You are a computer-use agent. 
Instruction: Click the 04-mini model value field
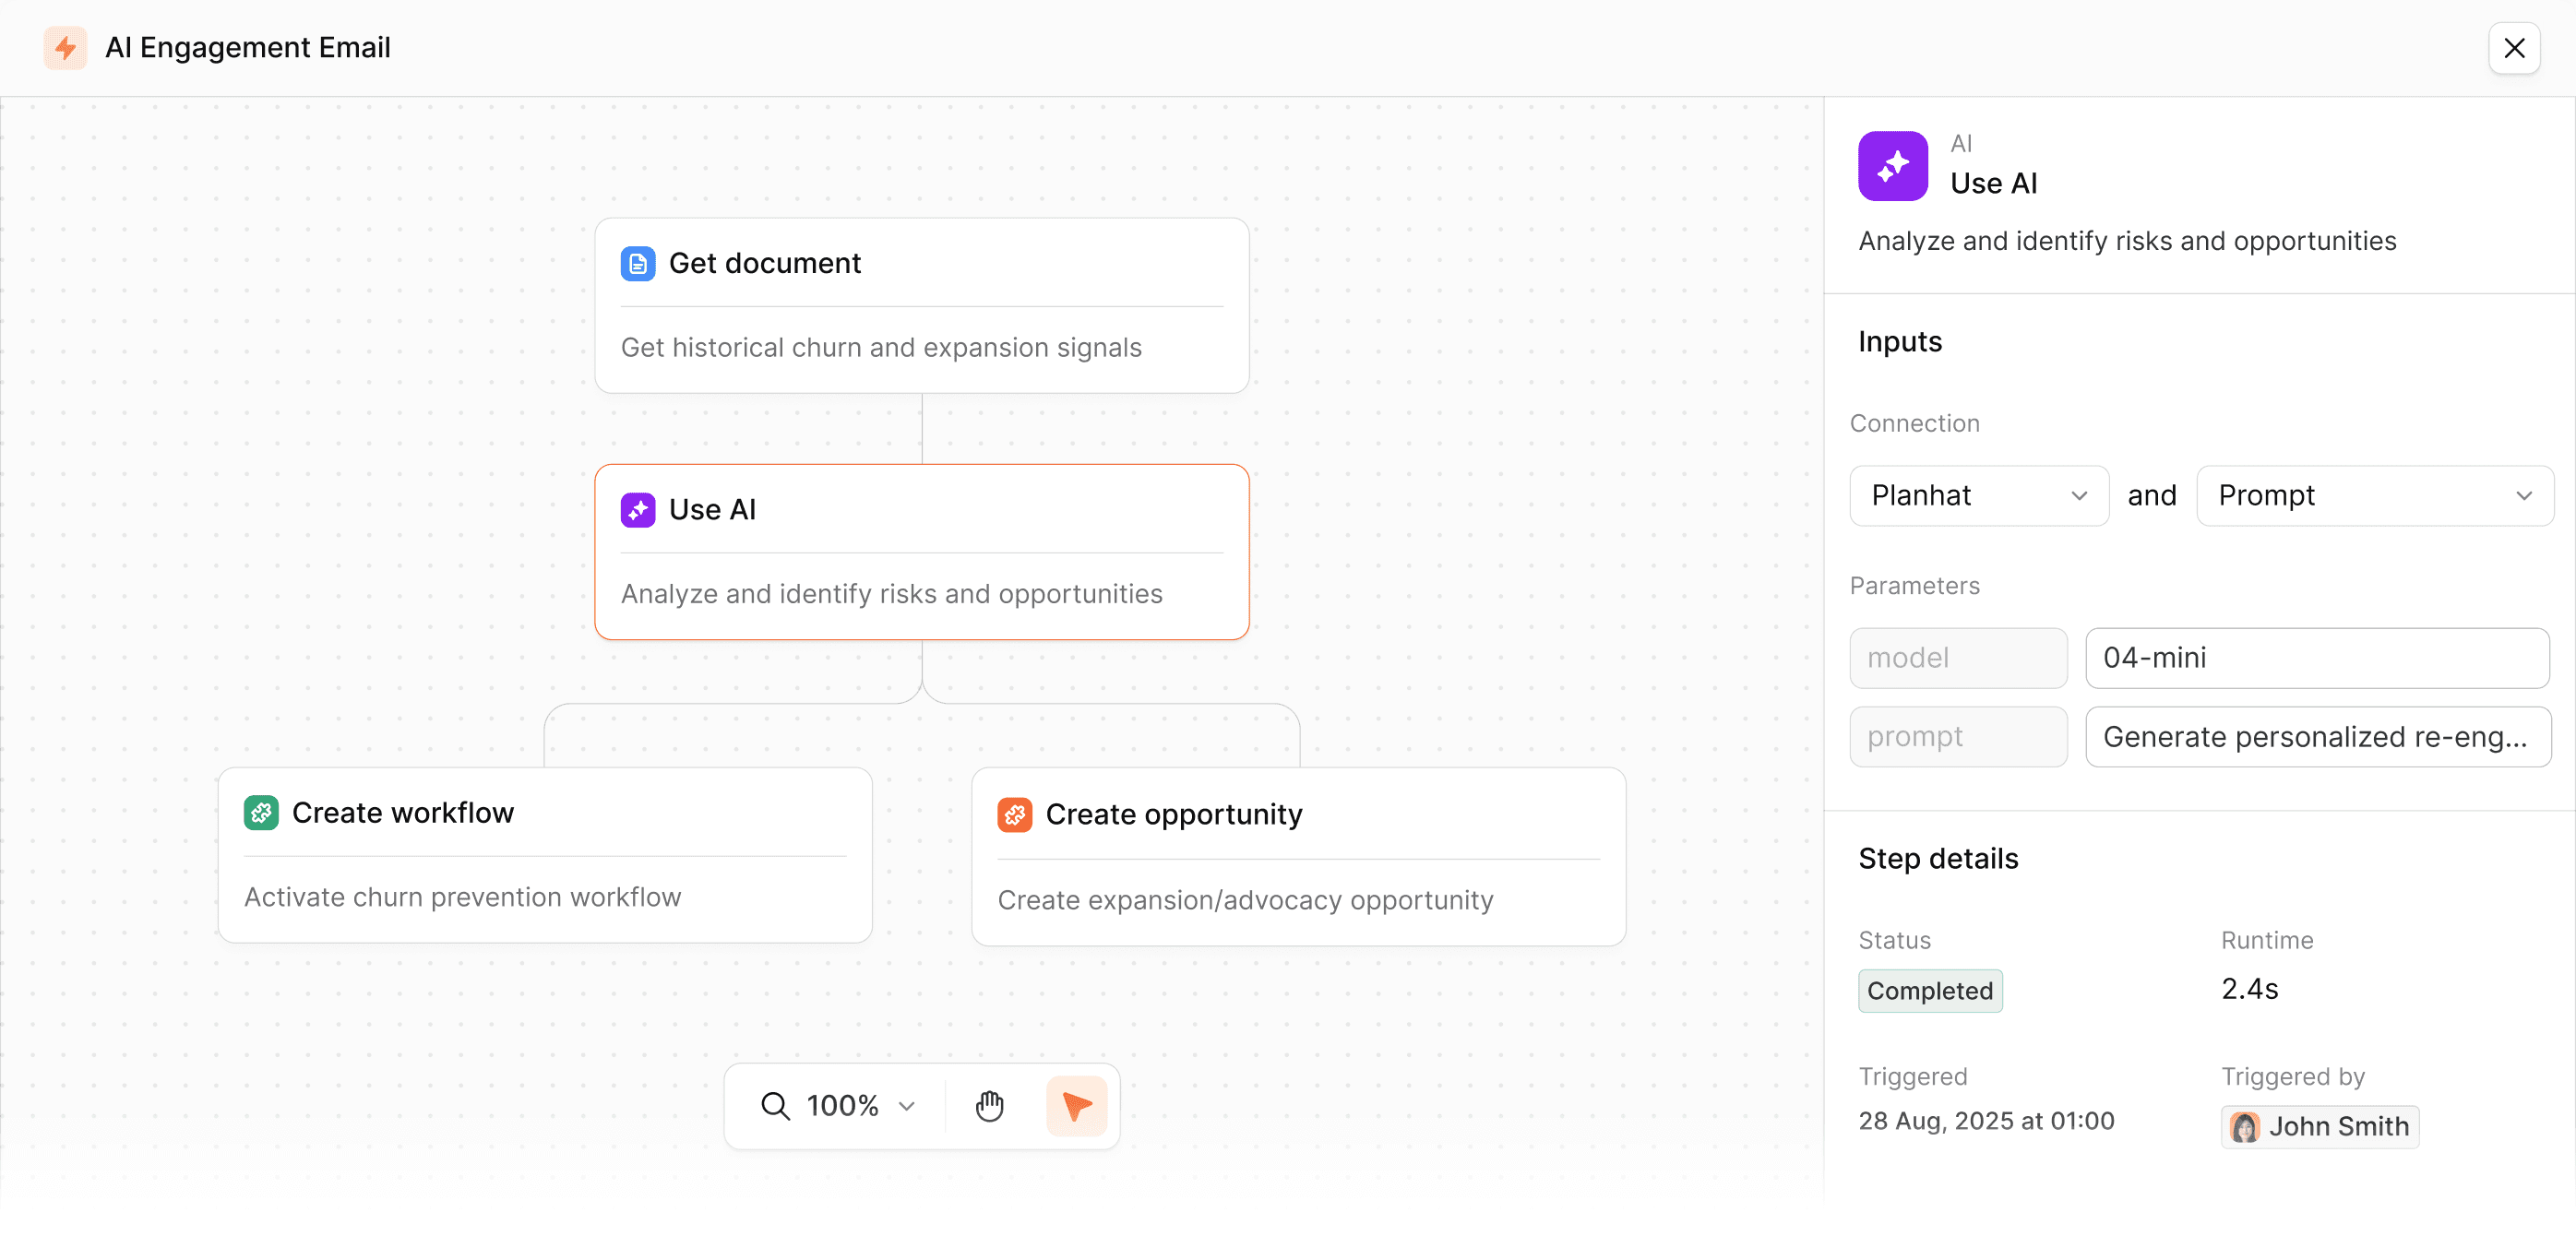tap(2316, 658)
